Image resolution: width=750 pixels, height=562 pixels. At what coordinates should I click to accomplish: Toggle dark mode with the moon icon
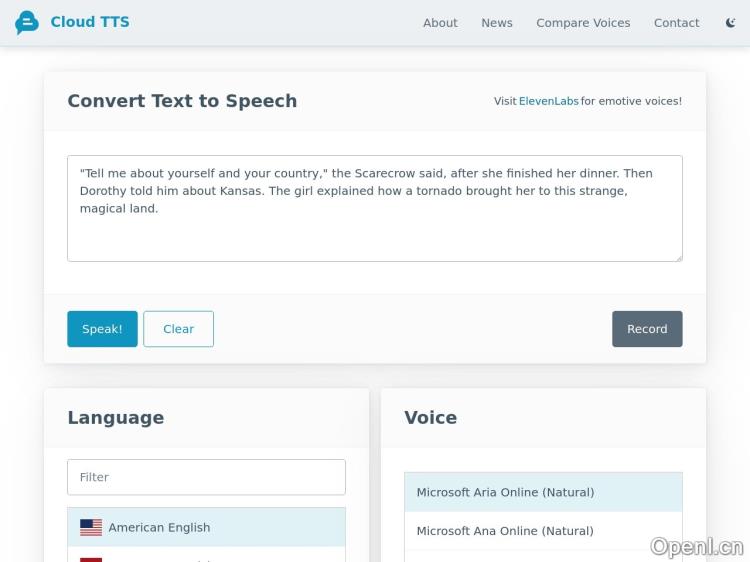[x=731, y=23]
